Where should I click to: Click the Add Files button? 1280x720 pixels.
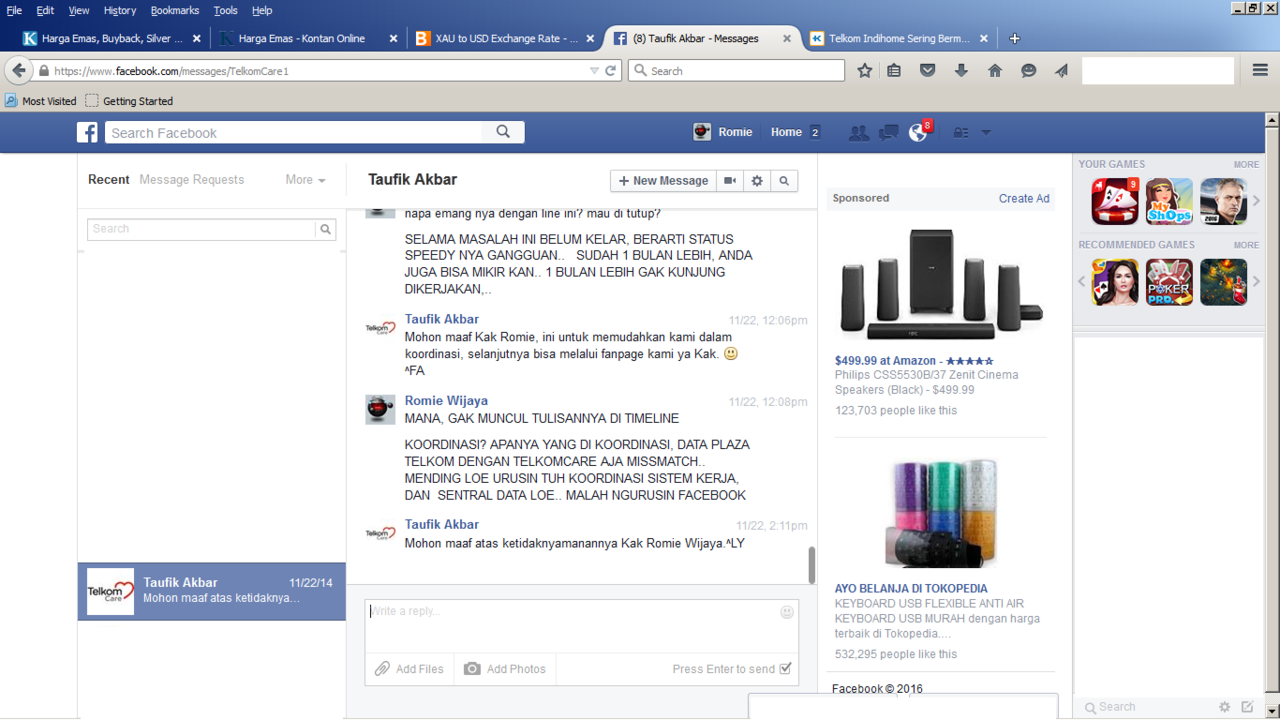[409, 669]
